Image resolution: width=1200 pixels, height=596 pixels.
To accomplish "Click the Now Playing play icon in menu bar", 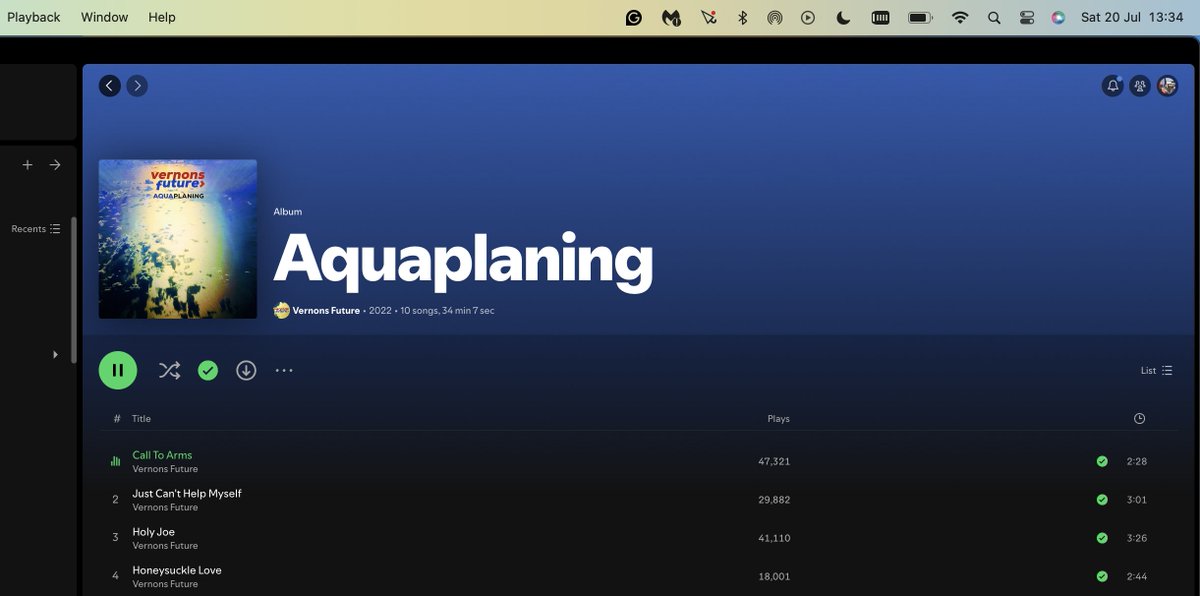I will 808,17.
